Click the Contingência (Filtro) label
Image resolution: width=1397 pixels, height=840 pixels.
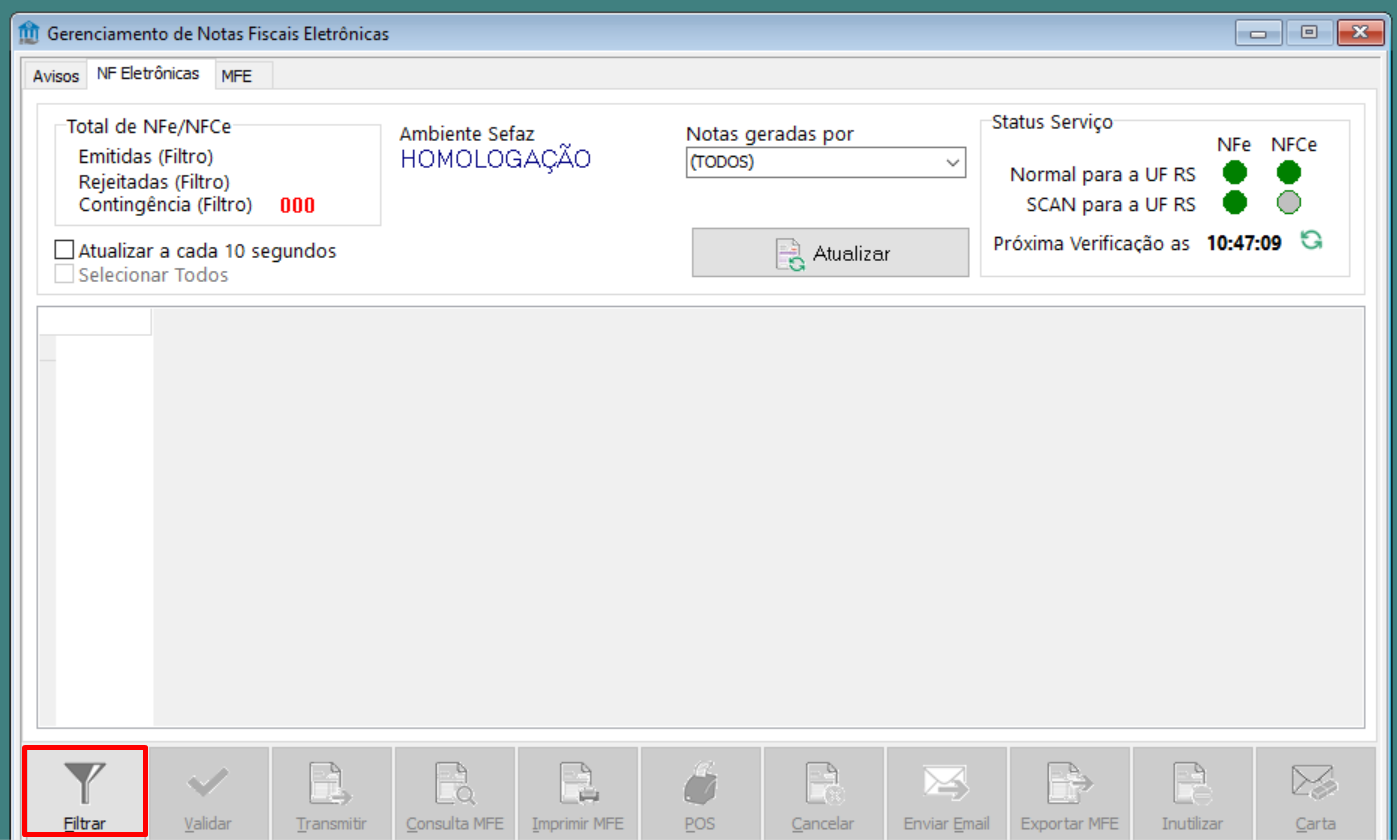[165, 205]
